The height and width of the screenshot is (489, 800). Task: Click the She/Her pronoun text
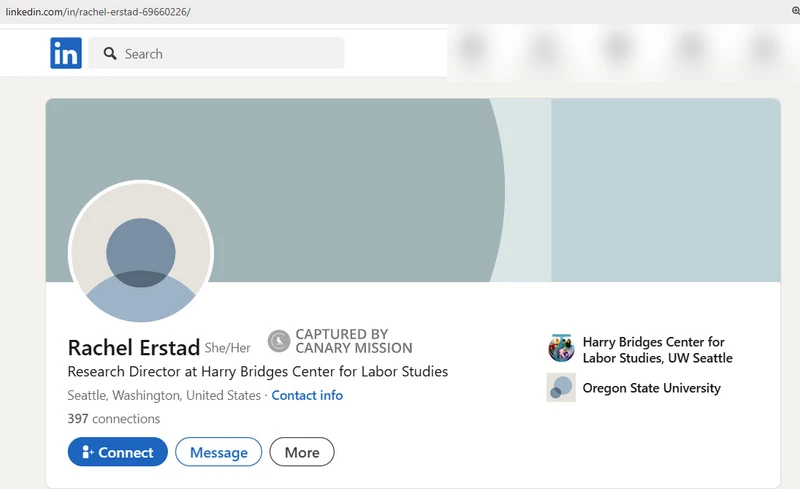(228, 348)
